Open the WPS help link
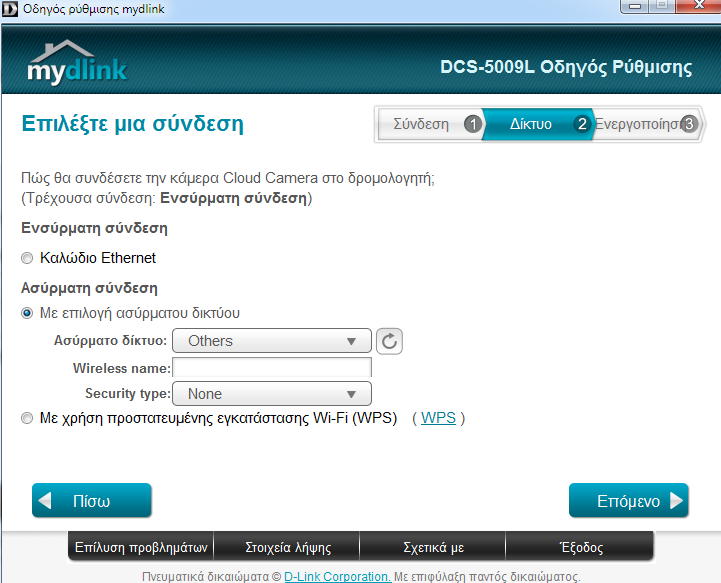Image resolution: width=721 pixels, height=583 pixels. click(x=438, y=418)
